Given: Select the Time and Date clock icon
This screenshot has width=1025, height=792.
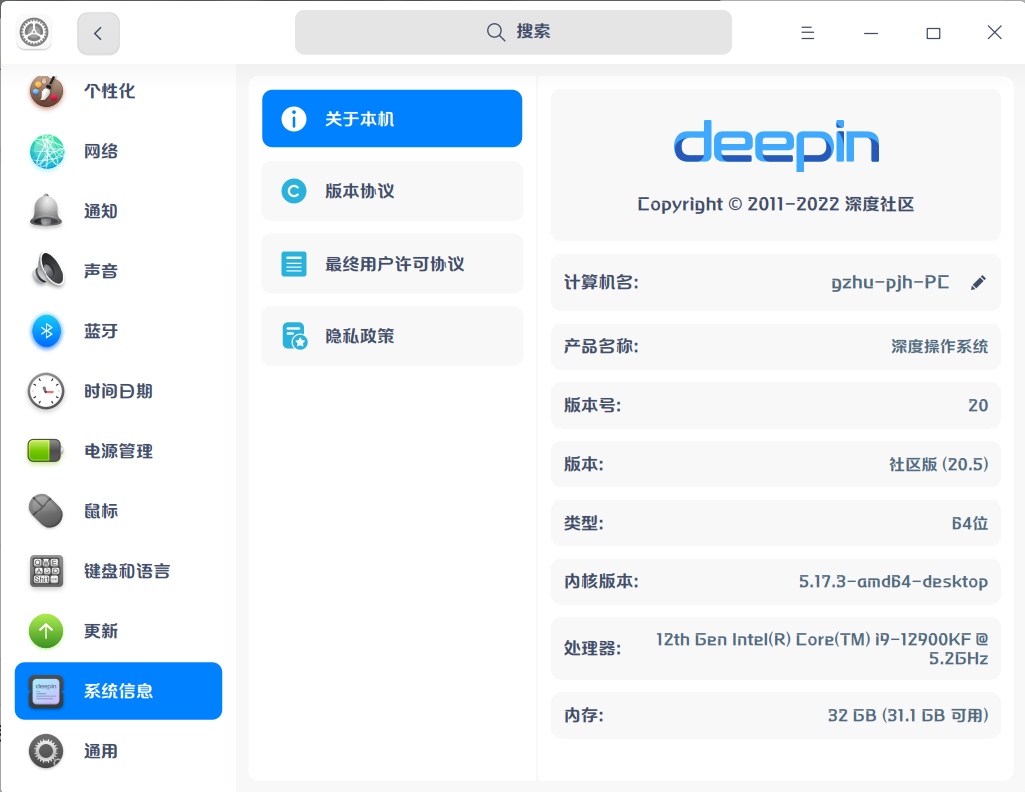Looking at the screenshot, I should (46, 391).
